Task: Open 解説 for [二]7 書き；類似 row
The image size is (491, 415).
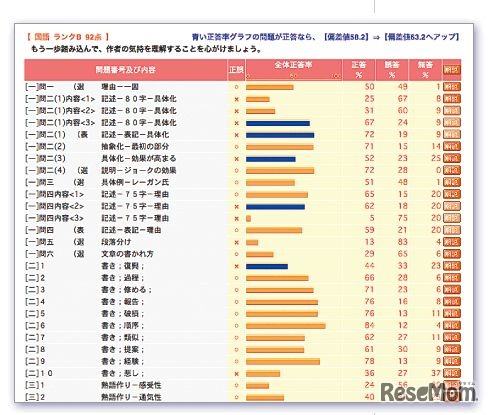Action: tap(452, 338)
